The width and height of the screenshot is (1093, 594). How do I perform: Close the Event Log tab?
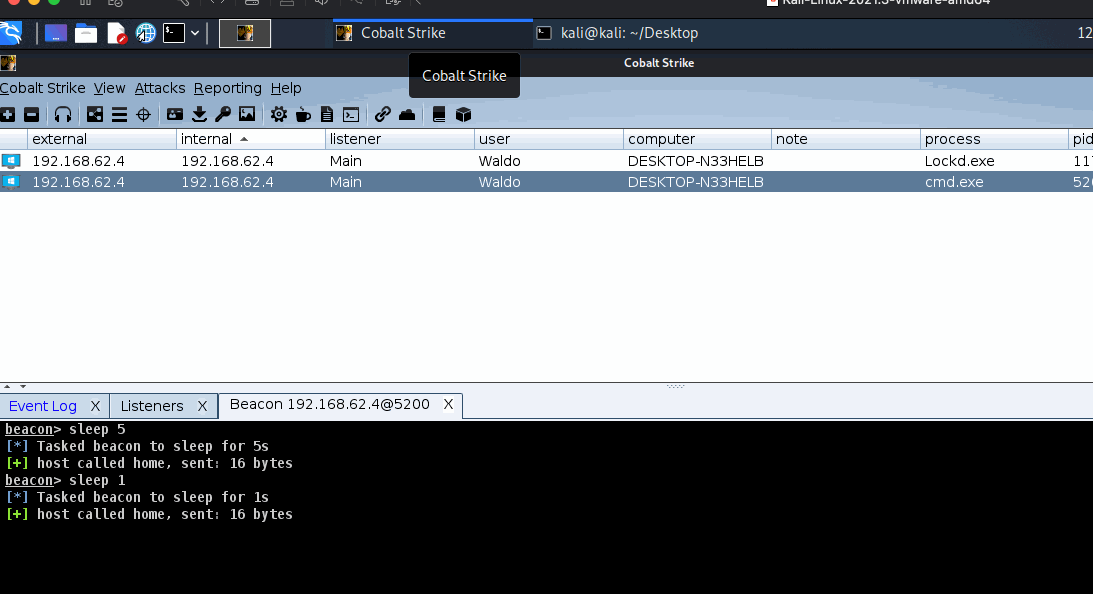coord(95,406)
